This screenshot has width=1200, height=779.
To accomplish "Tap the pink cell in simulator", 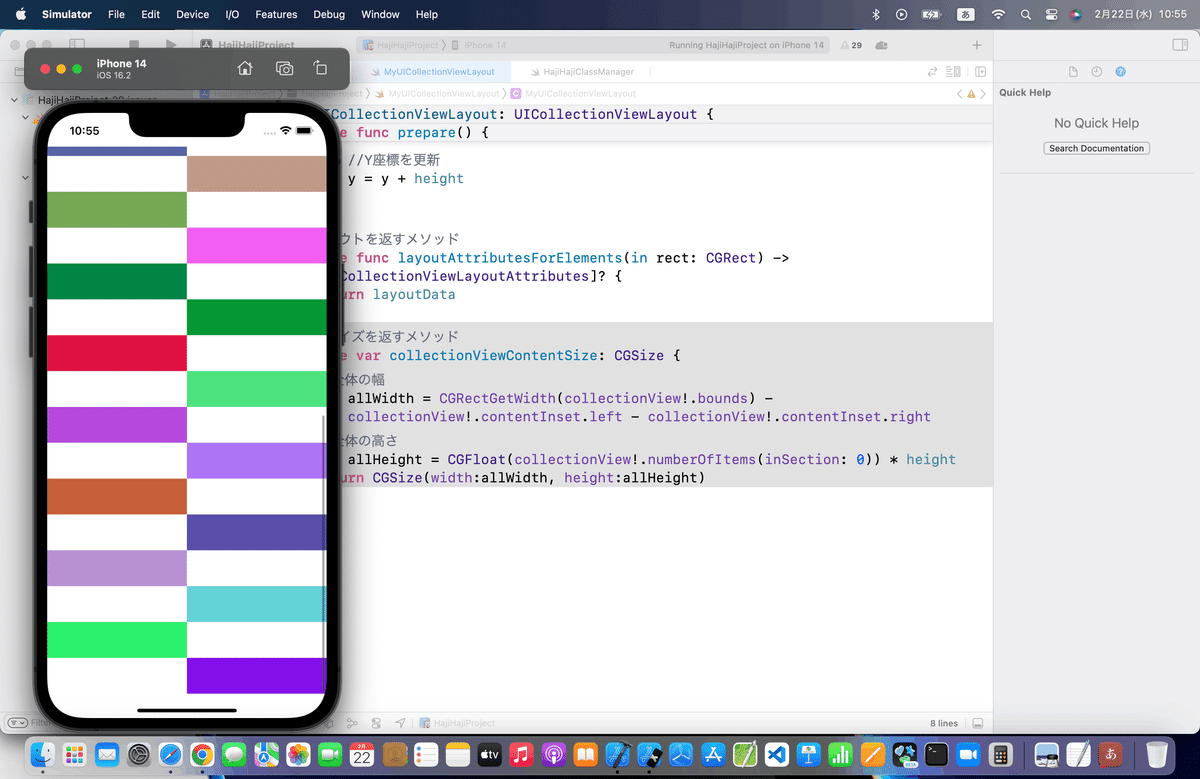I will coord(257,245).
